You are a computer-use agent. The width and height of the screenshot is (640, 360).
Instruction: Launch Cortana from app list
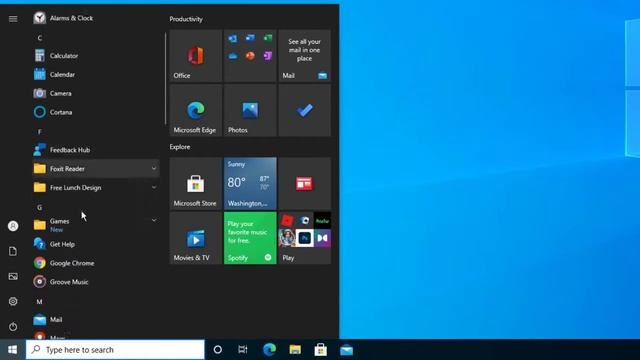[96, 112]
